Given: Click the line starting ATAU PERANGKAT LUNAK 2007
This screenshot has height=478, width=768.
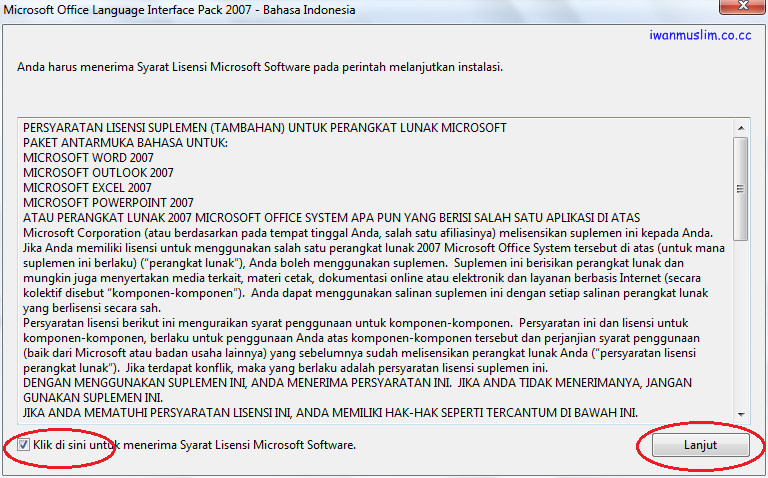Looking at the screenshot, I should tap(332, 218).
